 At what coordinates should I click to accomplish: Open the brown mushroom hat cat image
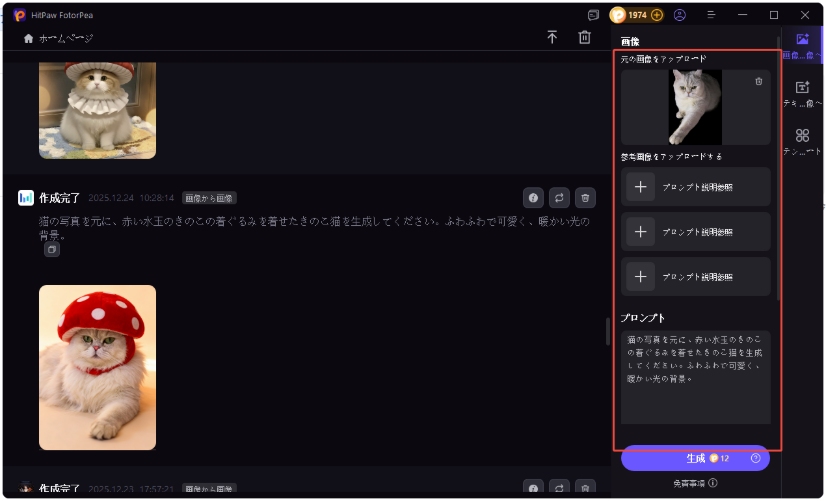pos(97,110)
